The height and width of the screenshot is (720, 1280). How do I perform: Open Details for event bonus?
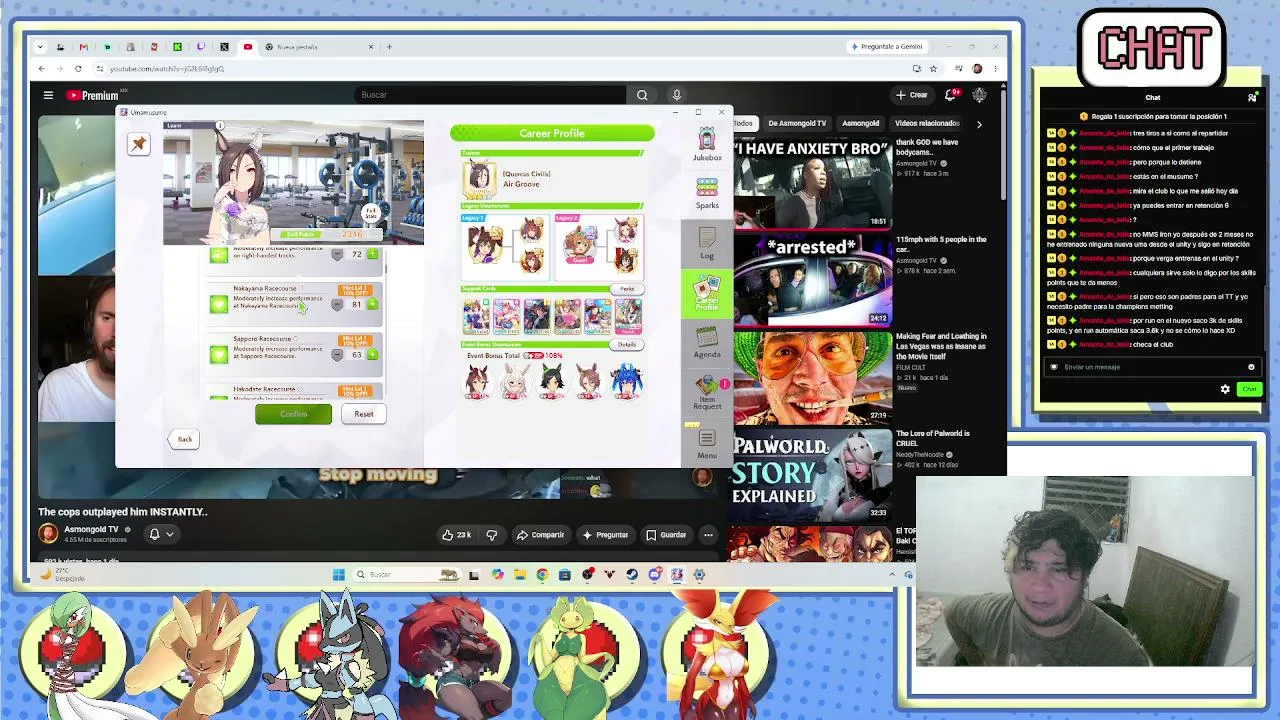(x=627, y=344)
